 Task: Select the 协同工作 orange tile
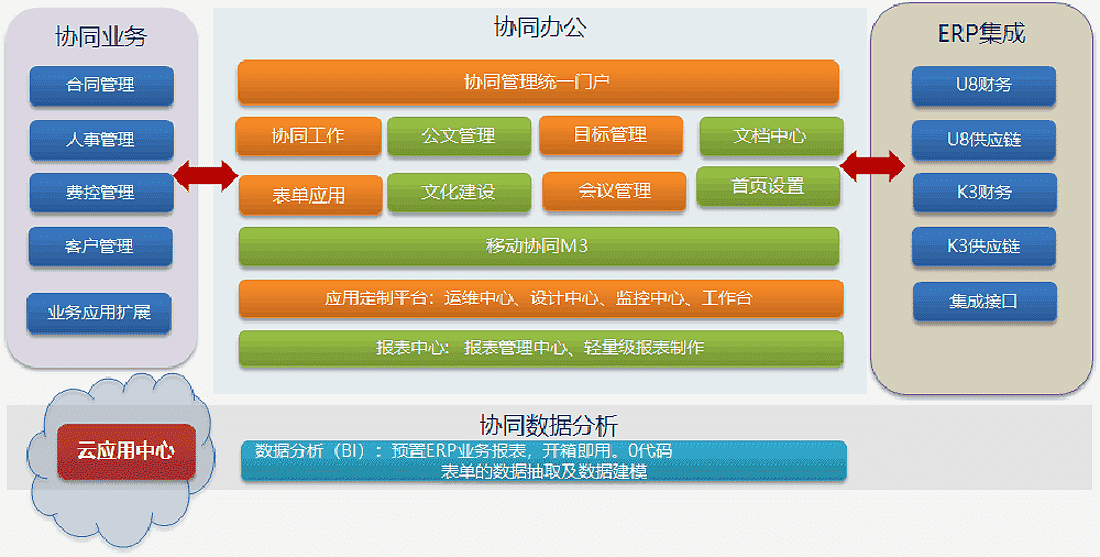[308, 136]
